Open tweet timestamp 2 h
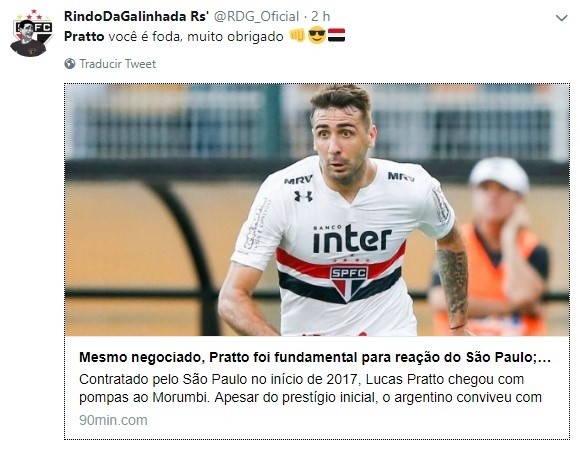The width and height of the screenshot is (580, 455). [x=320, y=16]
